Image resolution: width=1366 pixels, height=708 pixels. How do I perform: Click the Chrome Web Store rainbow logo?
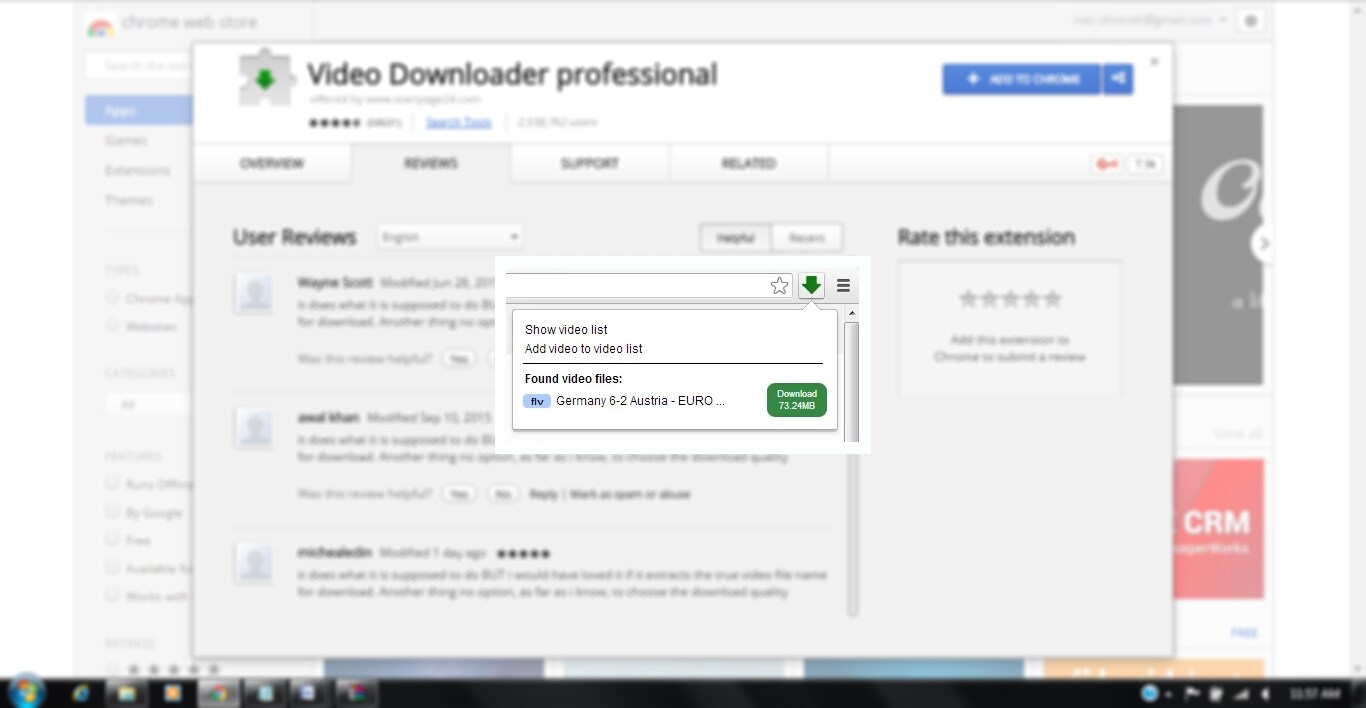tap(100, 24)
